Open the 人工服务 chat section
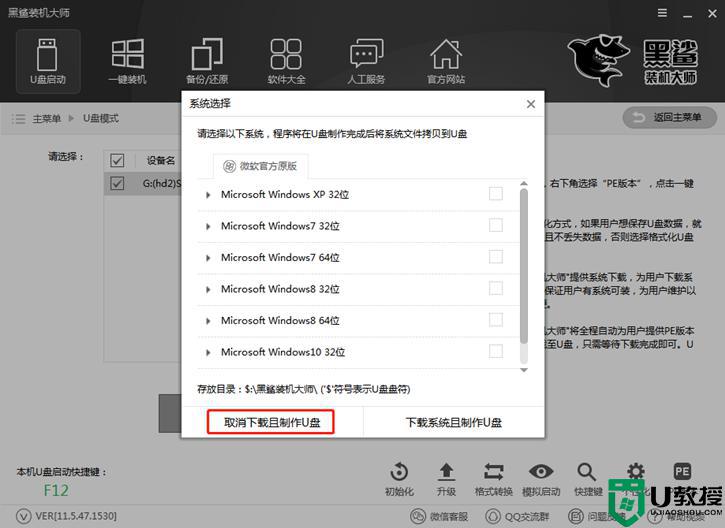The height and width of the screenshot is (528, 725). click(366, 61)
